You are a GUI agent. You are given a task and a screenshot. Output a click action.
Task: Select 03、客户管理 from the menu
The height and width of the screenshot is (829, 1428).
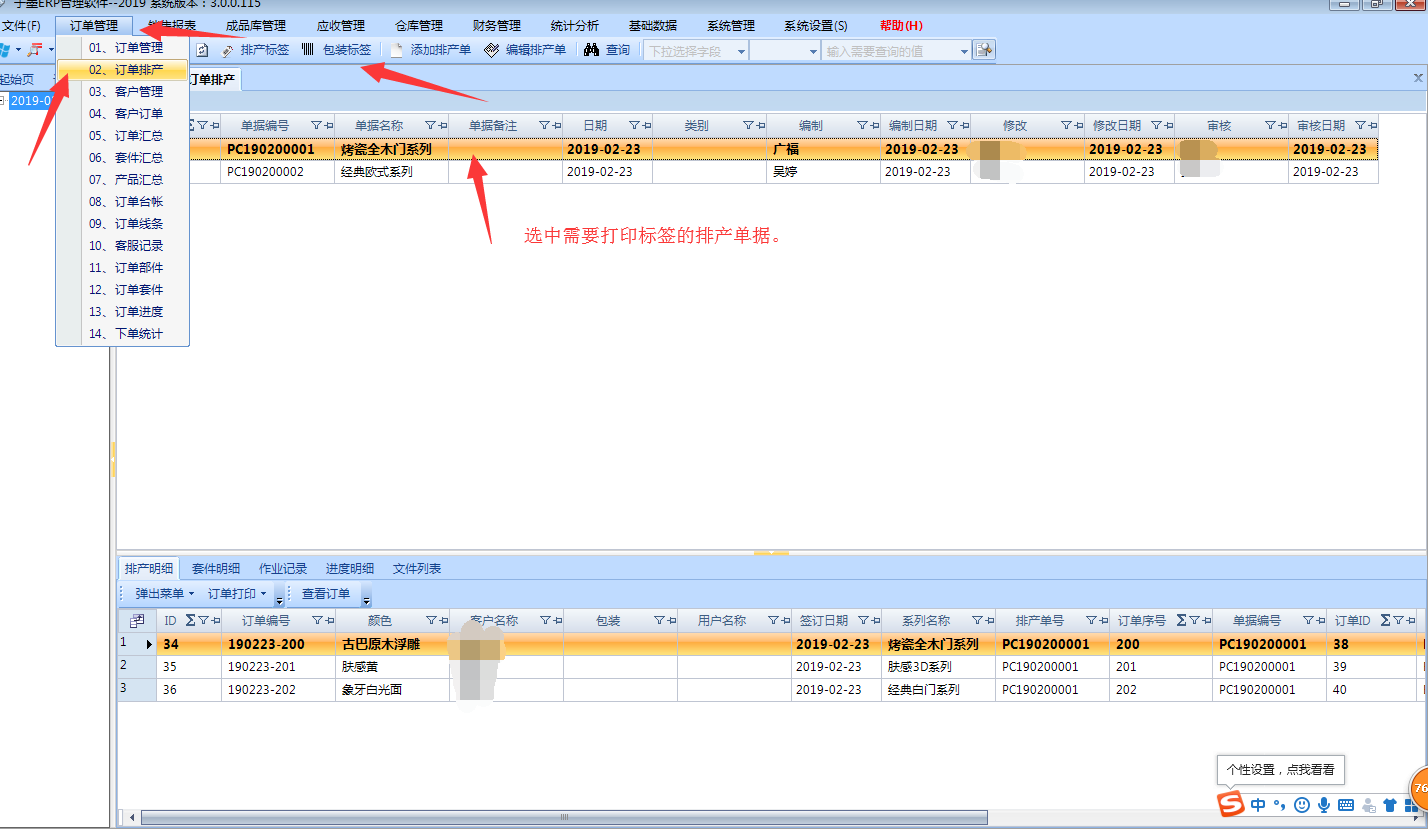pos(125,92)
